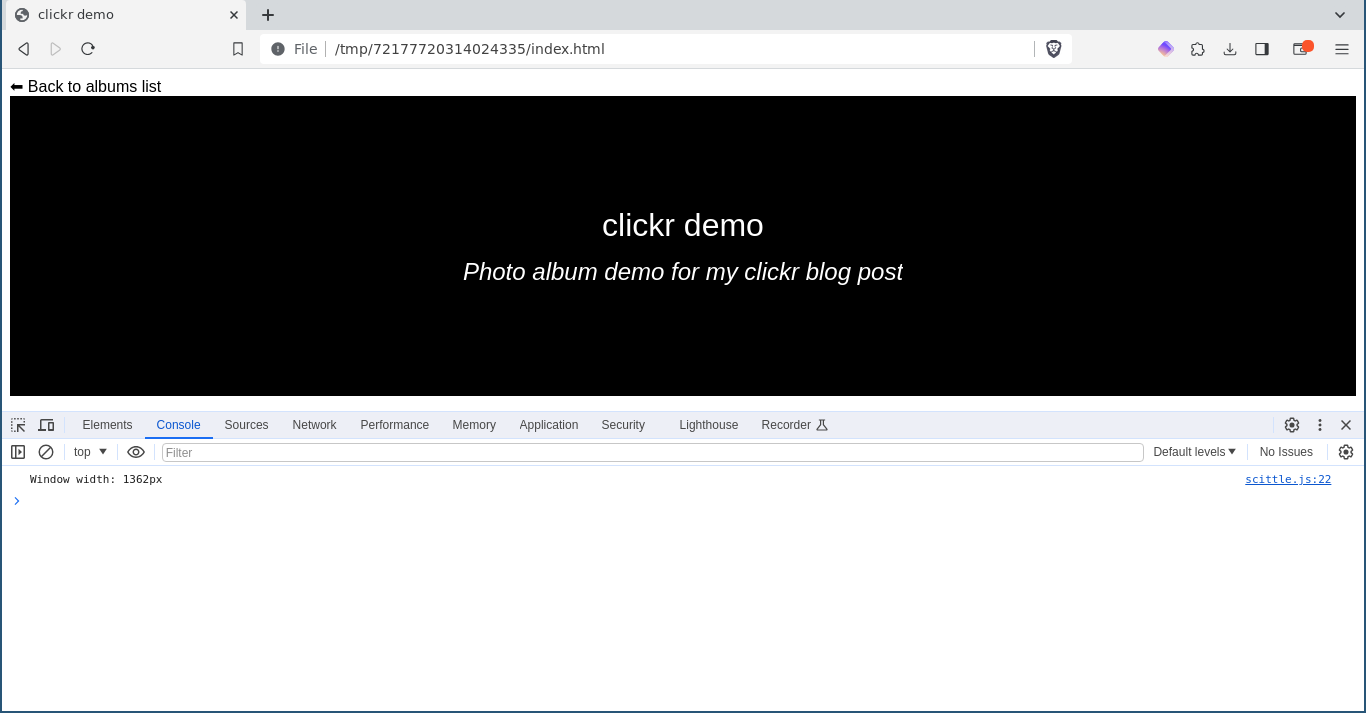The height and width of the screenshot is (713, 1366).
Task: Open console settings gear icon
Action: click(x=1346, y=452)
